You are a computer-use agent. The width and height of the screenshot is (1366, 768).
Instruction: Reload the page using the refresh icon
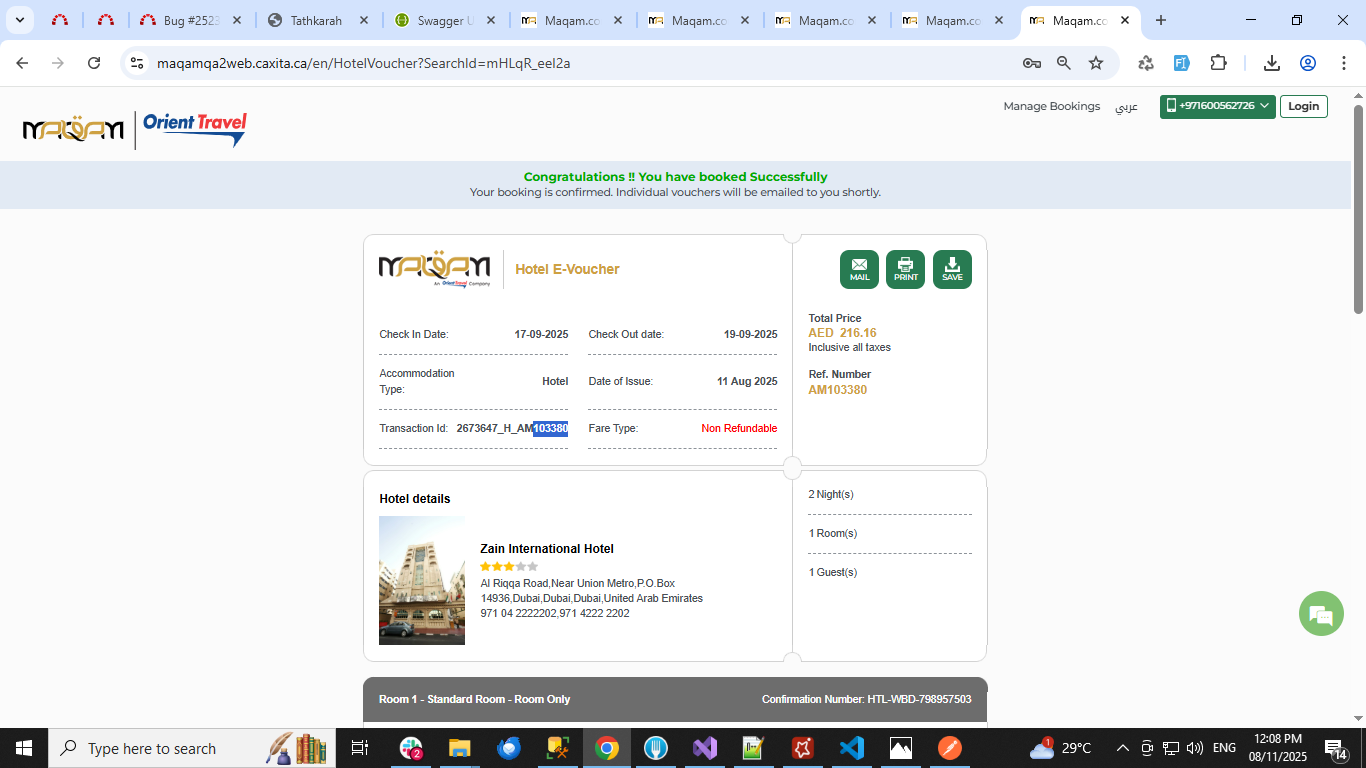click(94, 63)
